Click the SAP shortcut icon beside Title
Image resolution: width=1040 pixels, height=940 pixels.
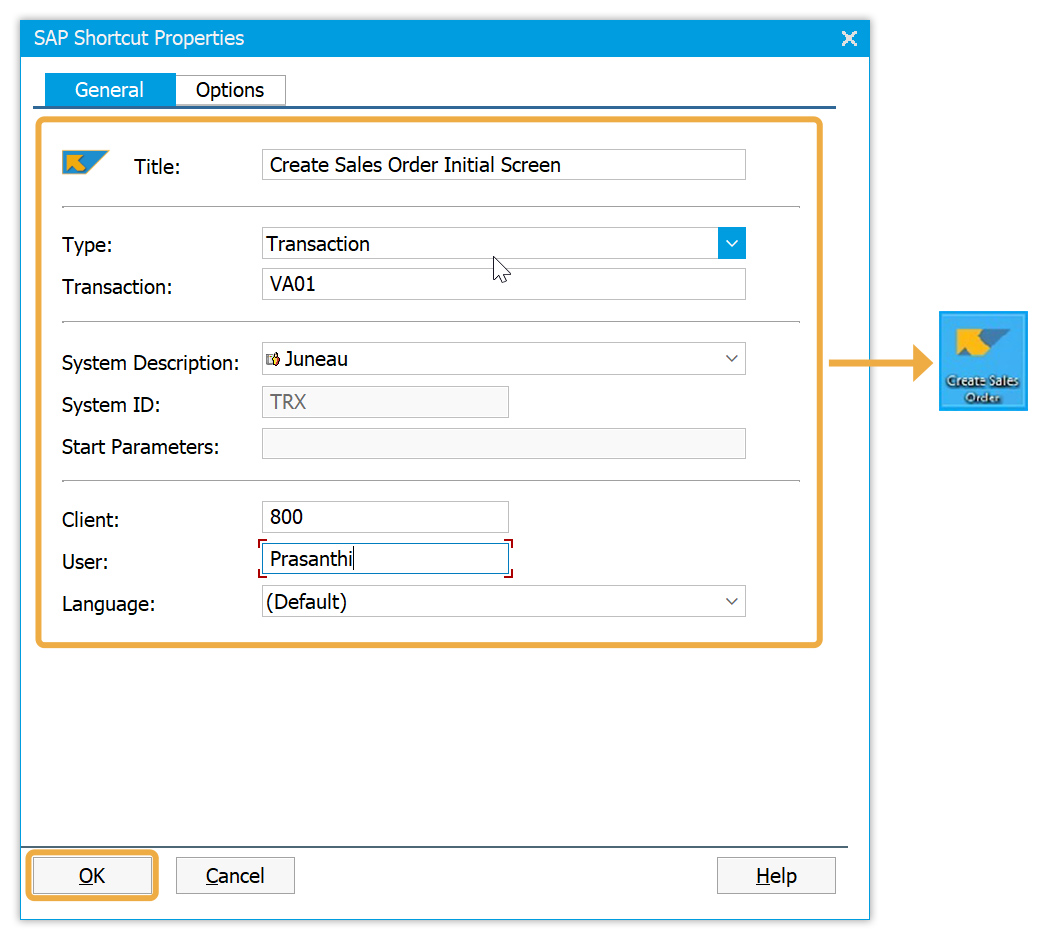84,162
